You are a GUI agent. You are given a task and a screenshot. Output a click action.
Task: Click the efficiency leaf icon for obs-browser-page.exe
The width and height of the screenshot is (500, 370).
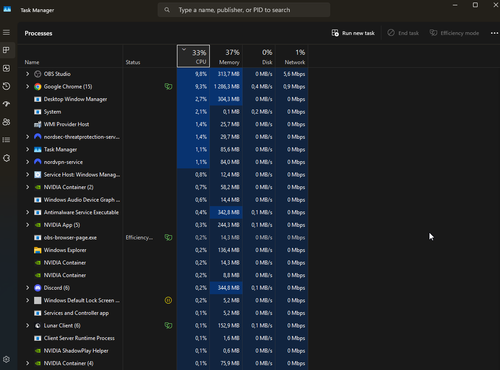(168, 237)
